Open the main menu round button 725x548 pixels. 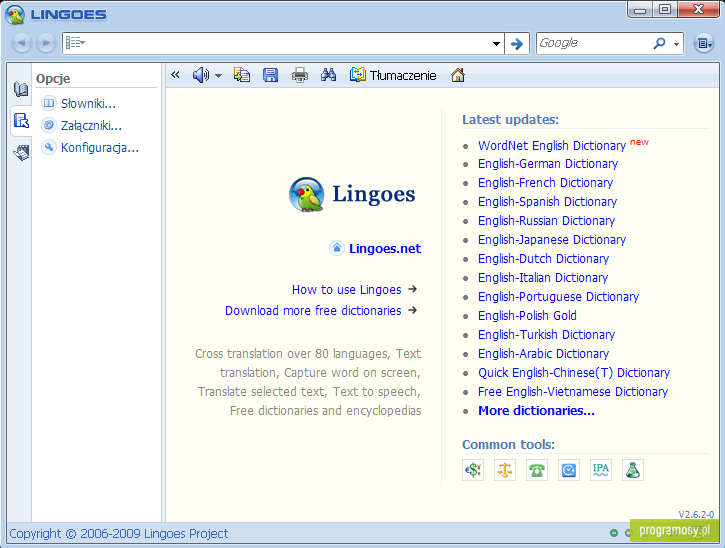coord(704,43)
